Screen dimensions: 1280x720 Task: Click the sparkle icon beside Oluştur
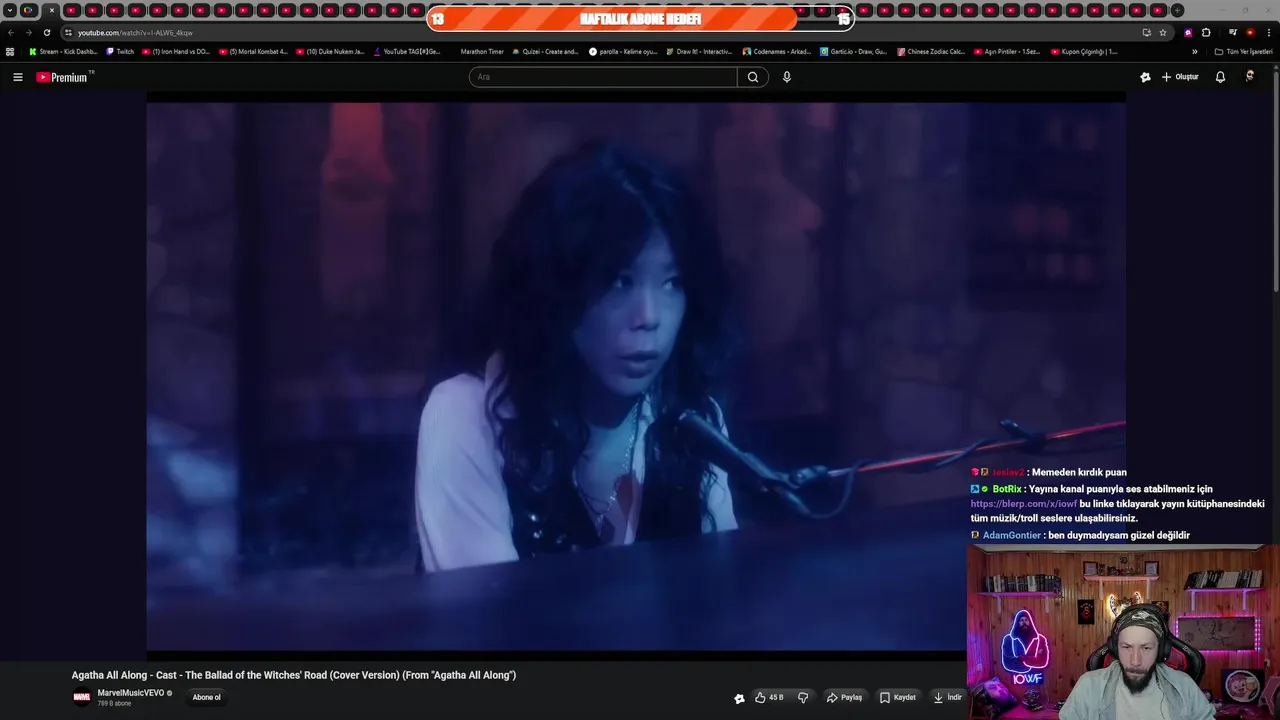(1145, 77)
